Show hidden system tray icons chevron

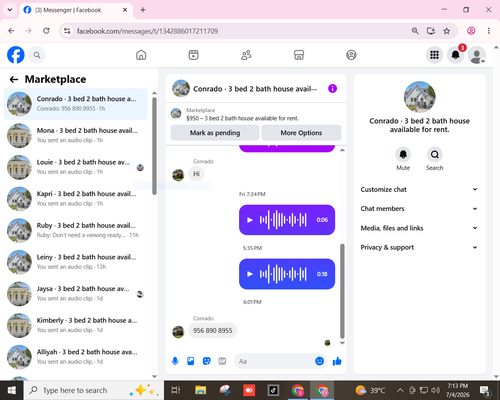(400, 390)
